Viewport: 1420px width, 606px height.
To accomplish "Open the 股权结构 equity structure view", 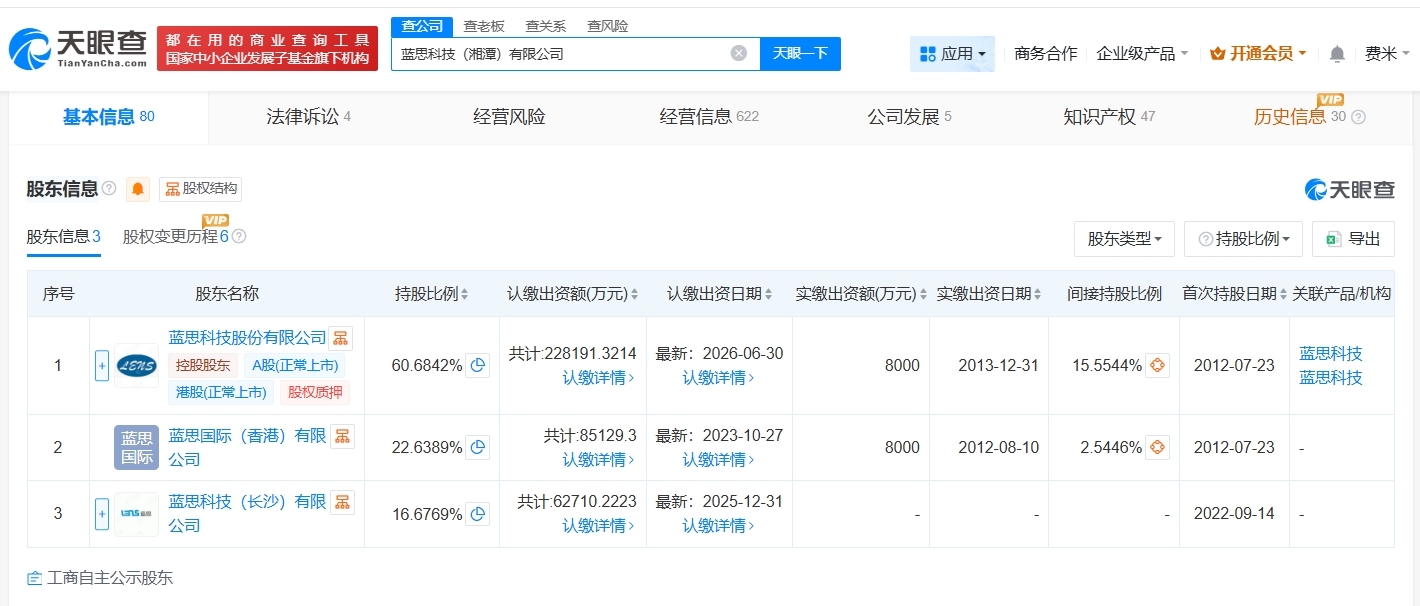I will 200,189.
